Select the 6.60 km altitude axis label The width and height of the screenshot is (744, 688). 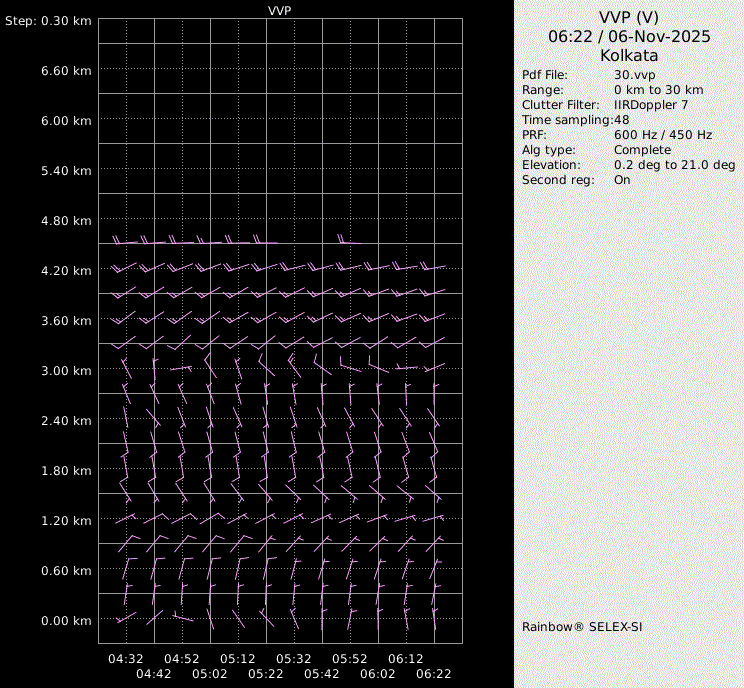tap(66, 71)
